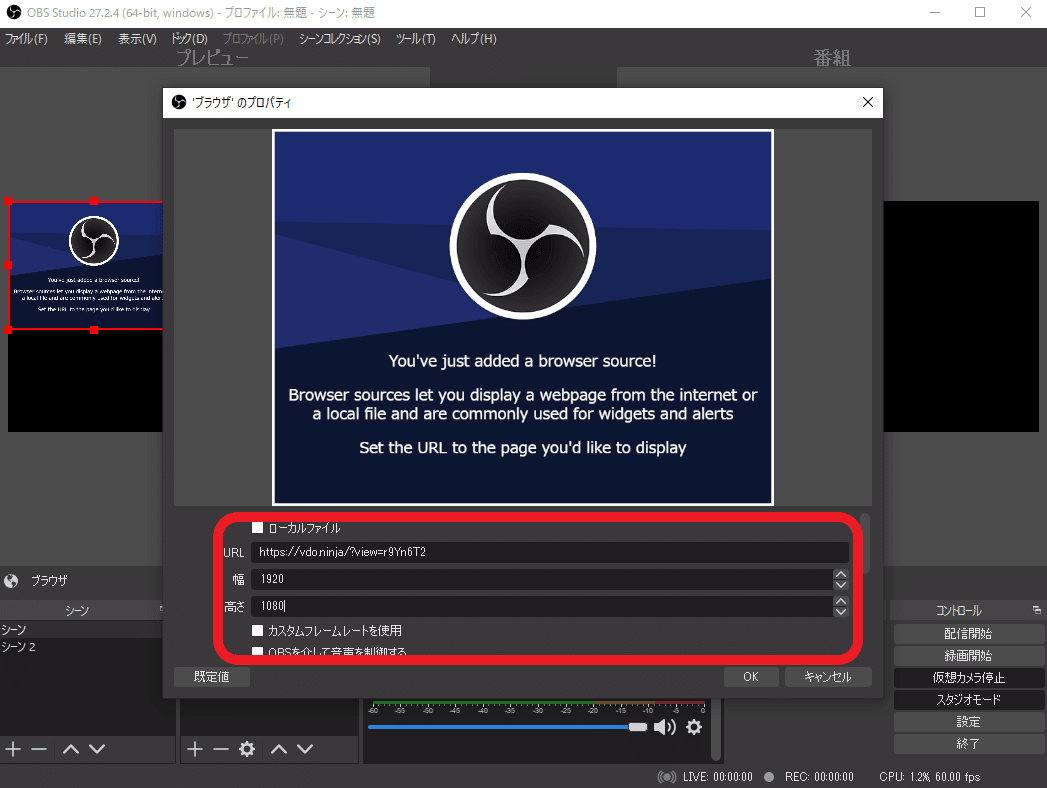
Task: Decrease the 高さ value with down arrow
Action: coord(841,612)
